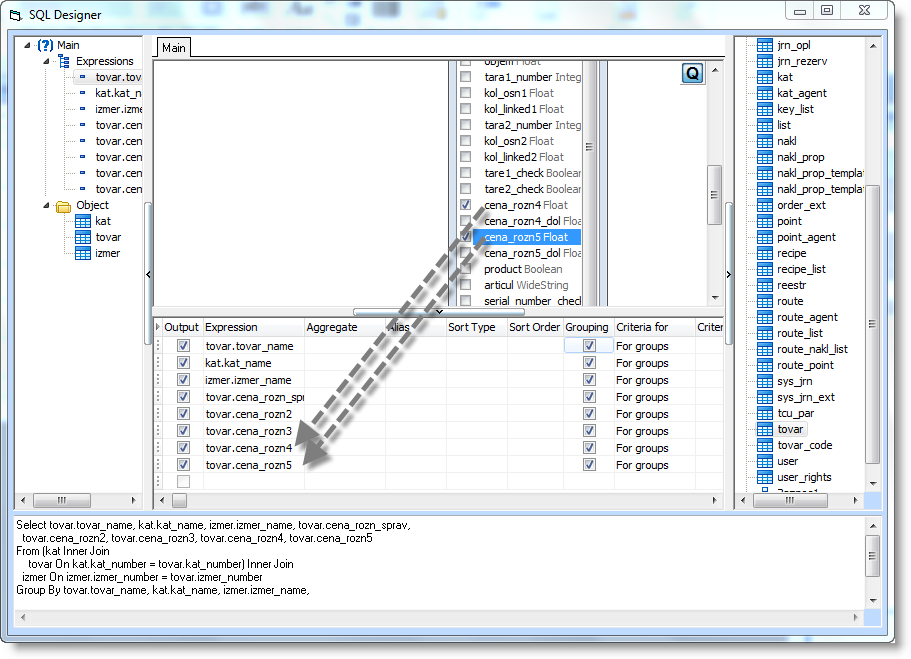Select the nakl_prop table icon
The image size is (911, 659).
tap(765, 157)
